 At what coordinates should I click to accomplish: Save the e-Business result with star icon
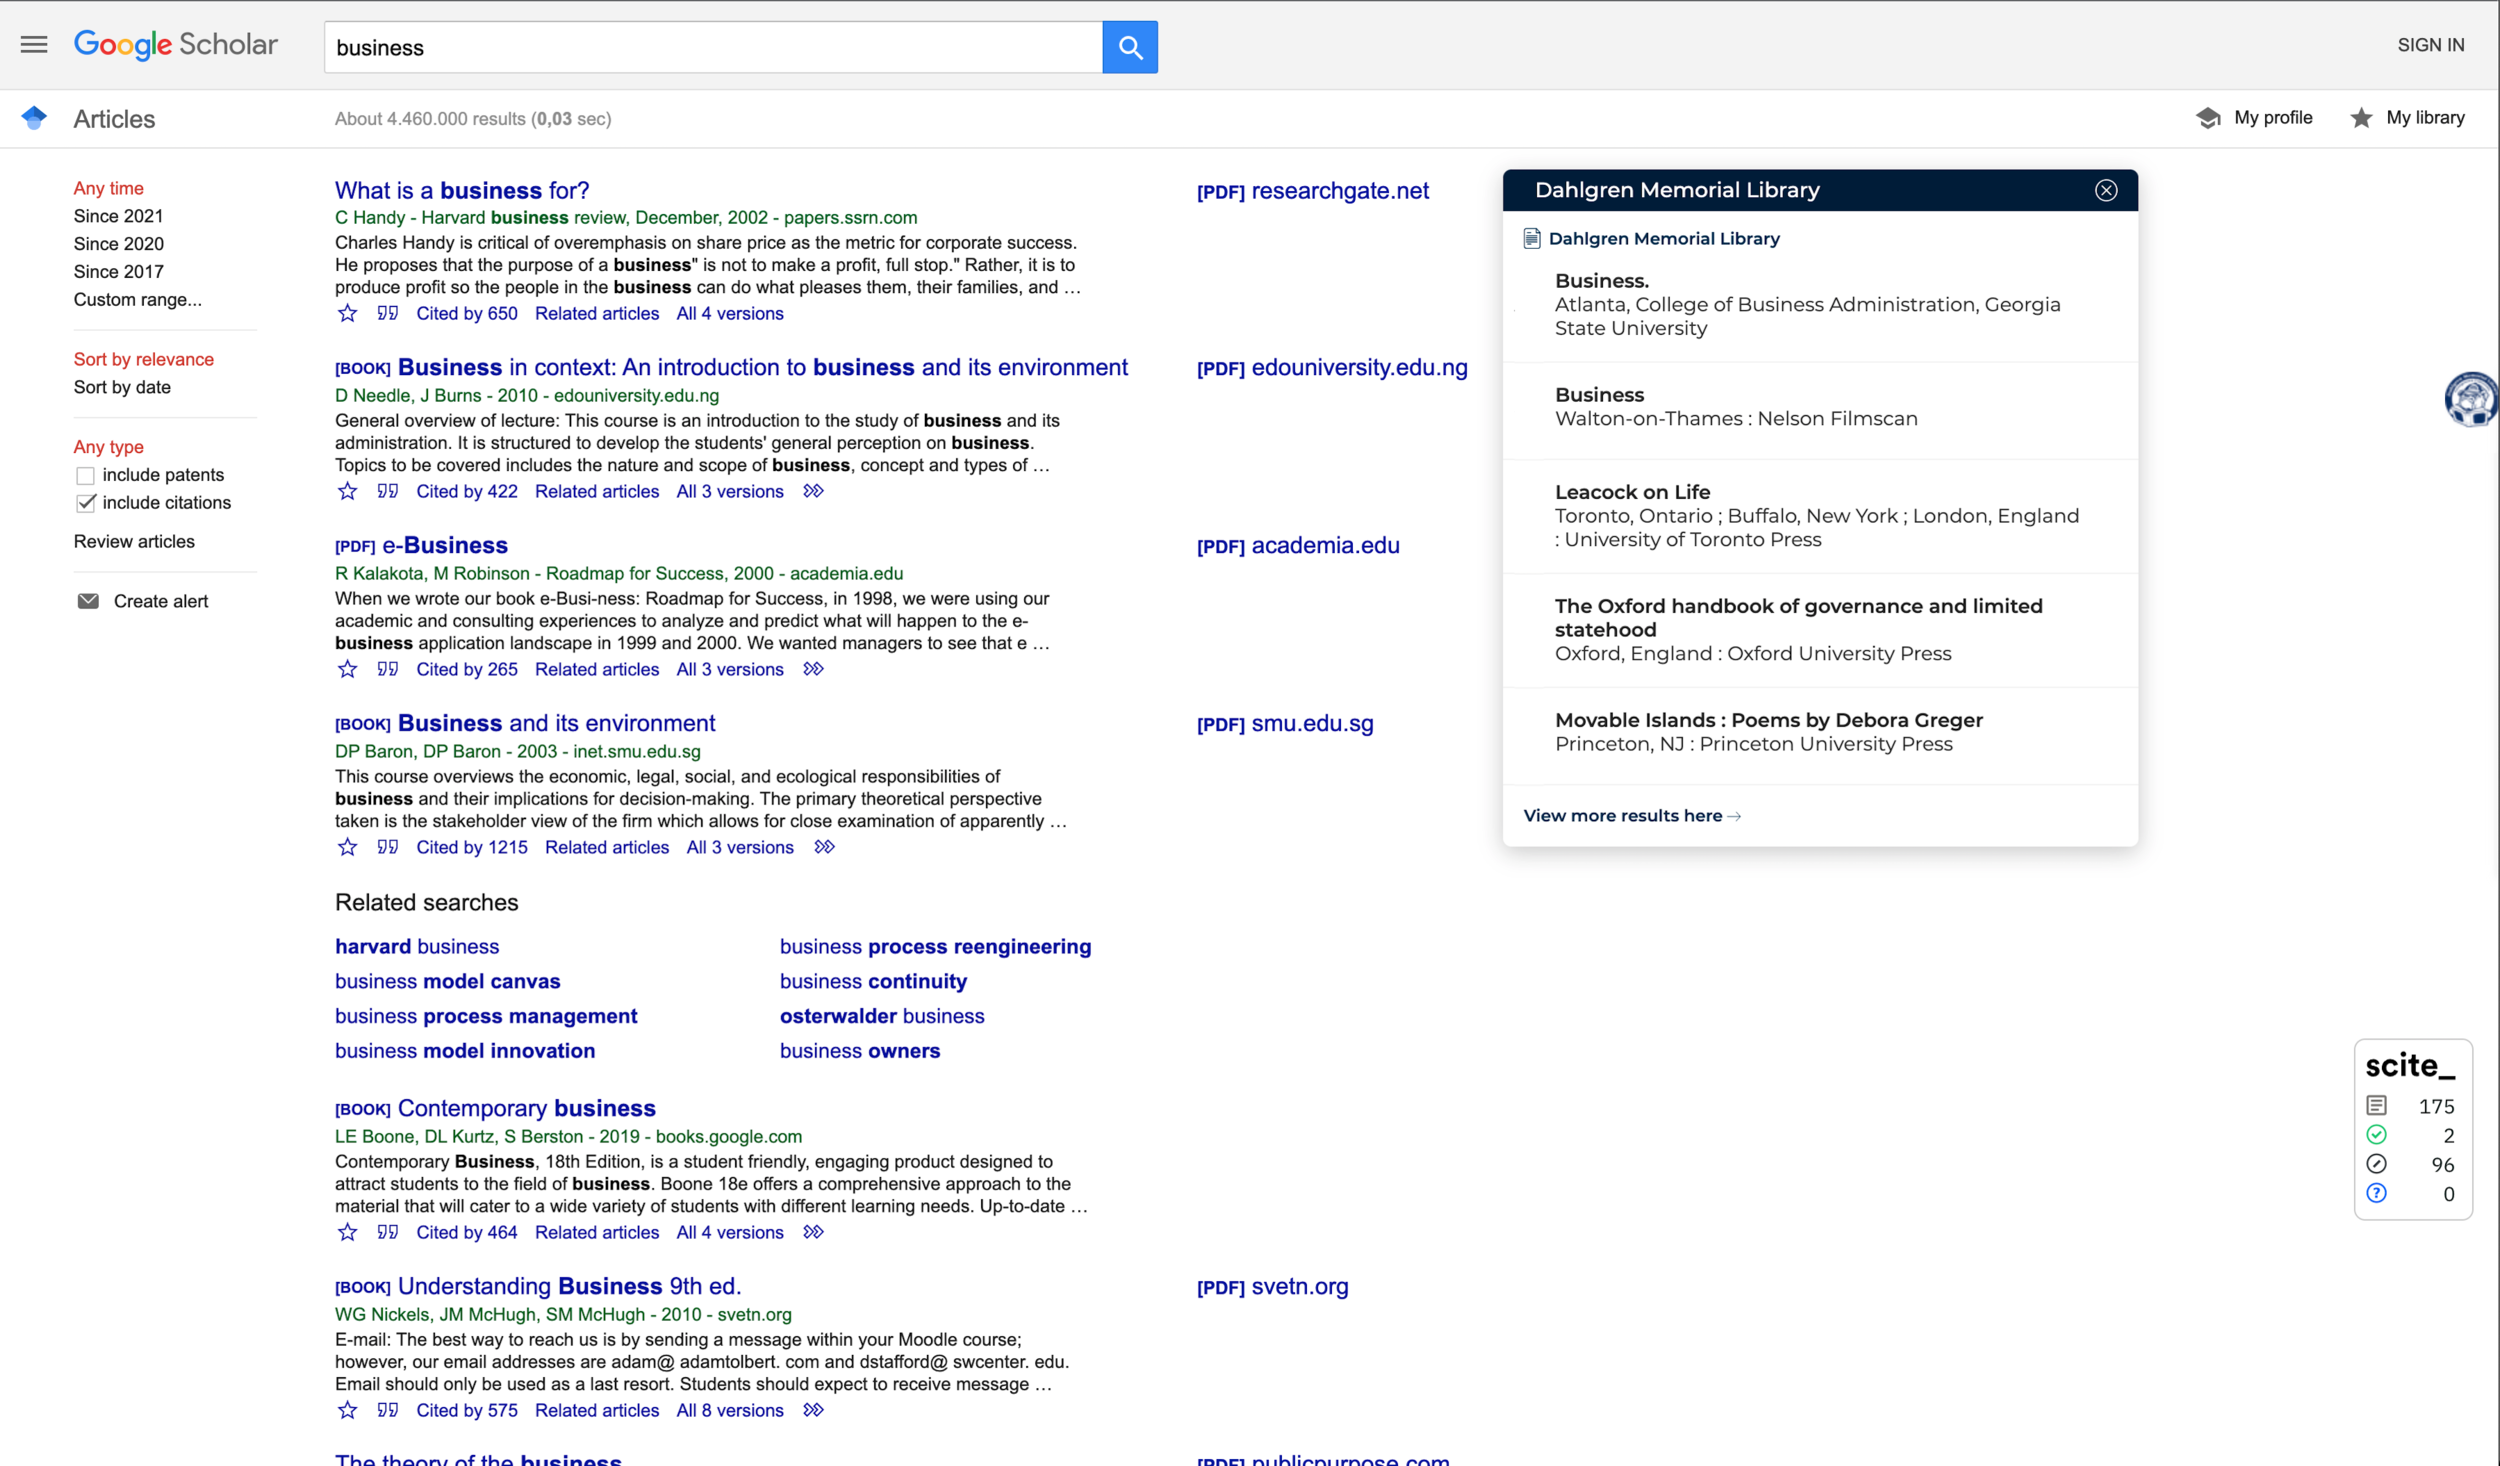(x=347, y=670)
